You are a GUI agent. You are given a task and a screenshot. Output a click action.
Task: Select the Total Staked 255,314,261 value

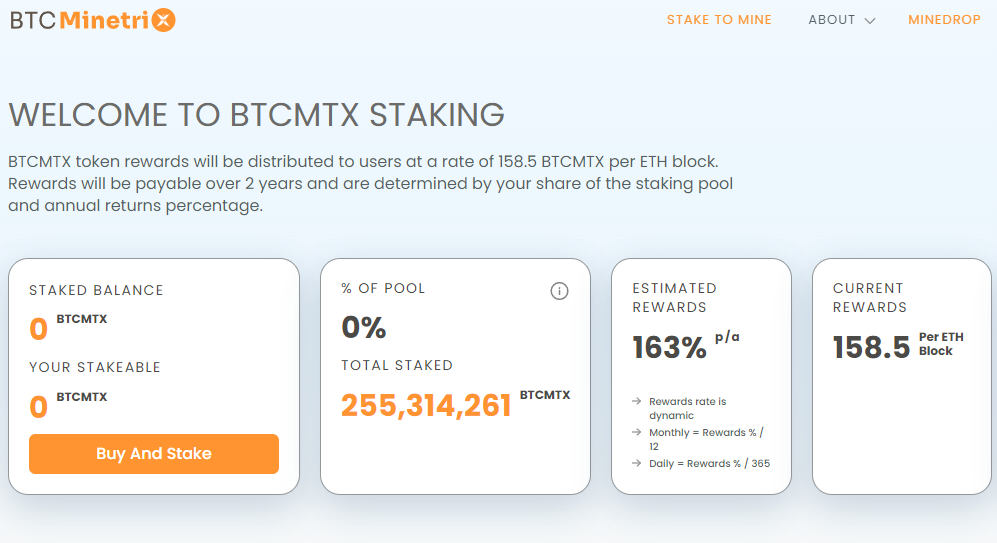[x=426, y=406]
